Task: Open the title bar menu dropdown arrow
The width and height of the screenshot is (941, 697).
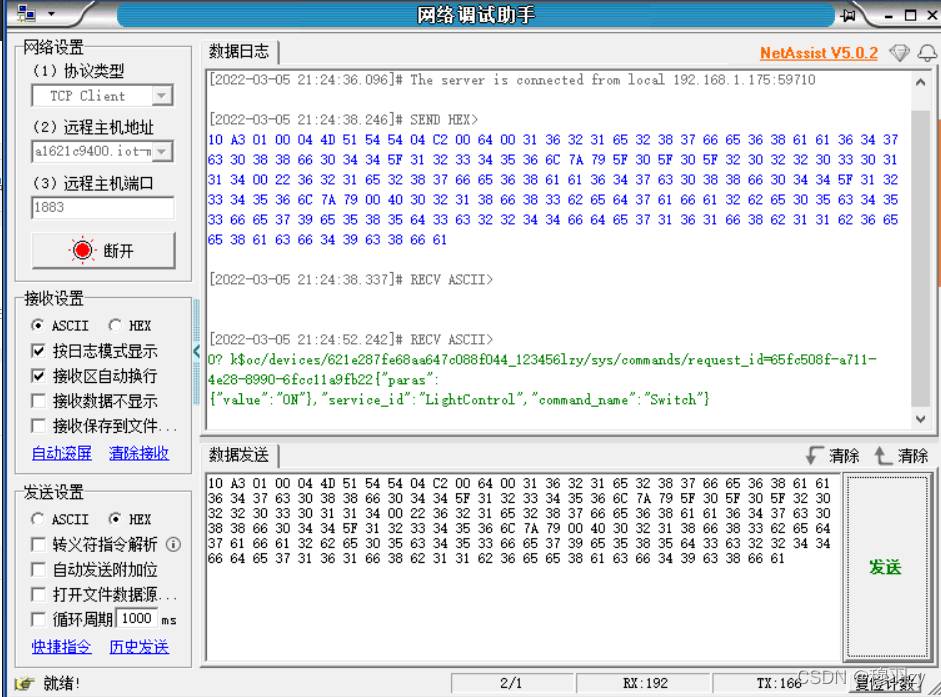Action: 52,13
